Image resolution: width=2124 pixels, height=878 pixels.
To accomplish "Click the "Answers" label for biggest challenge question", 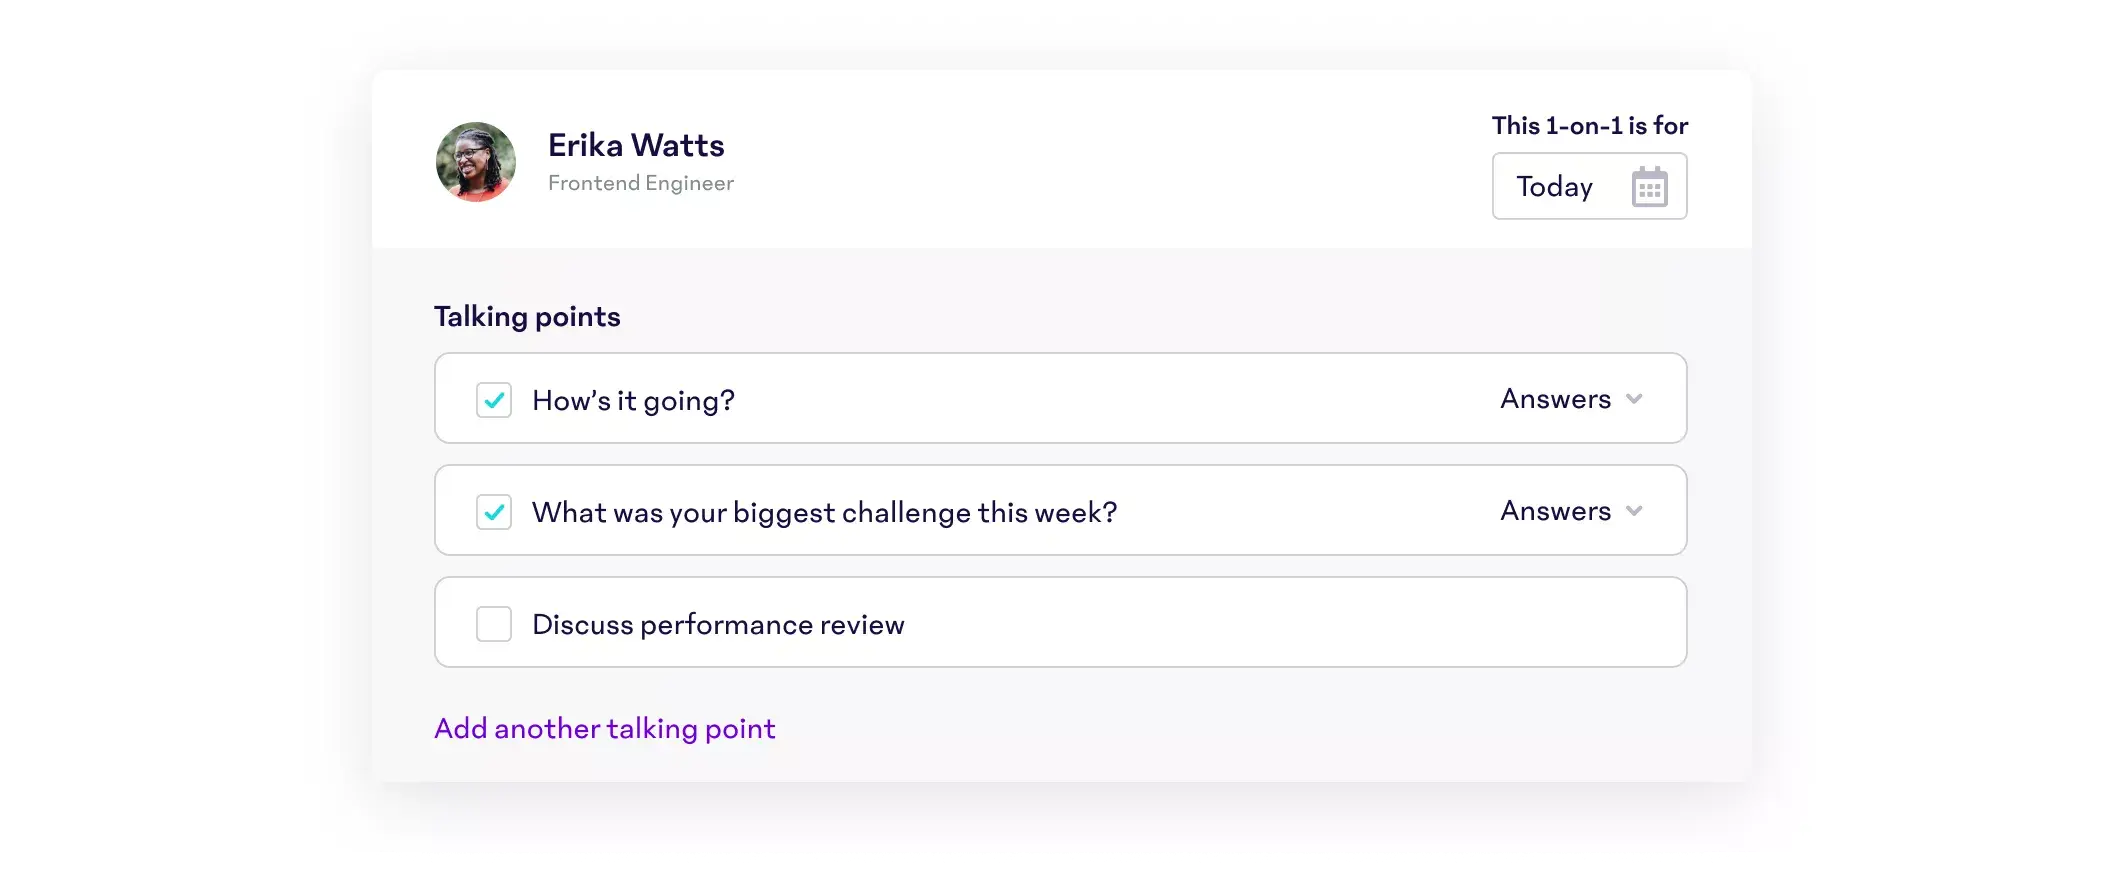I will click(x=1555, y=511).
